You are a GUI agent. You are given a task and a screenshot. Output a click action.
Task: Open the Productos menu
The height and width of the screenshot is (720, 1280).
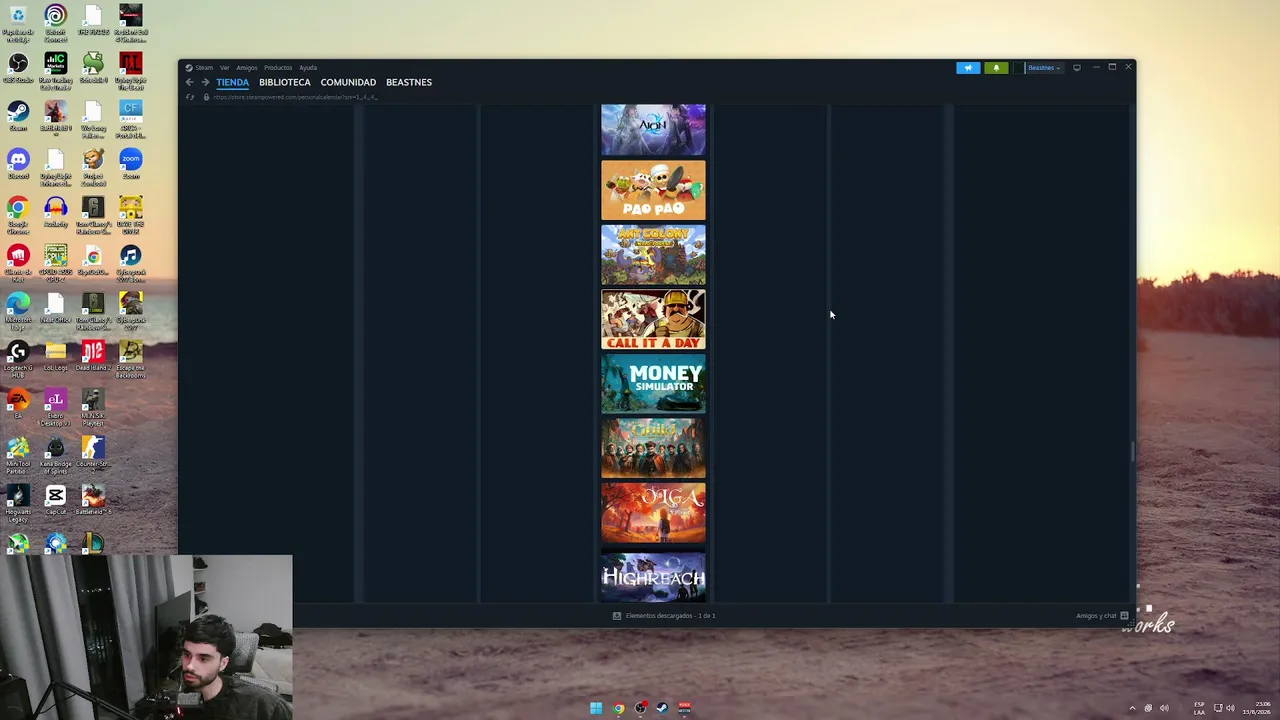278,68
